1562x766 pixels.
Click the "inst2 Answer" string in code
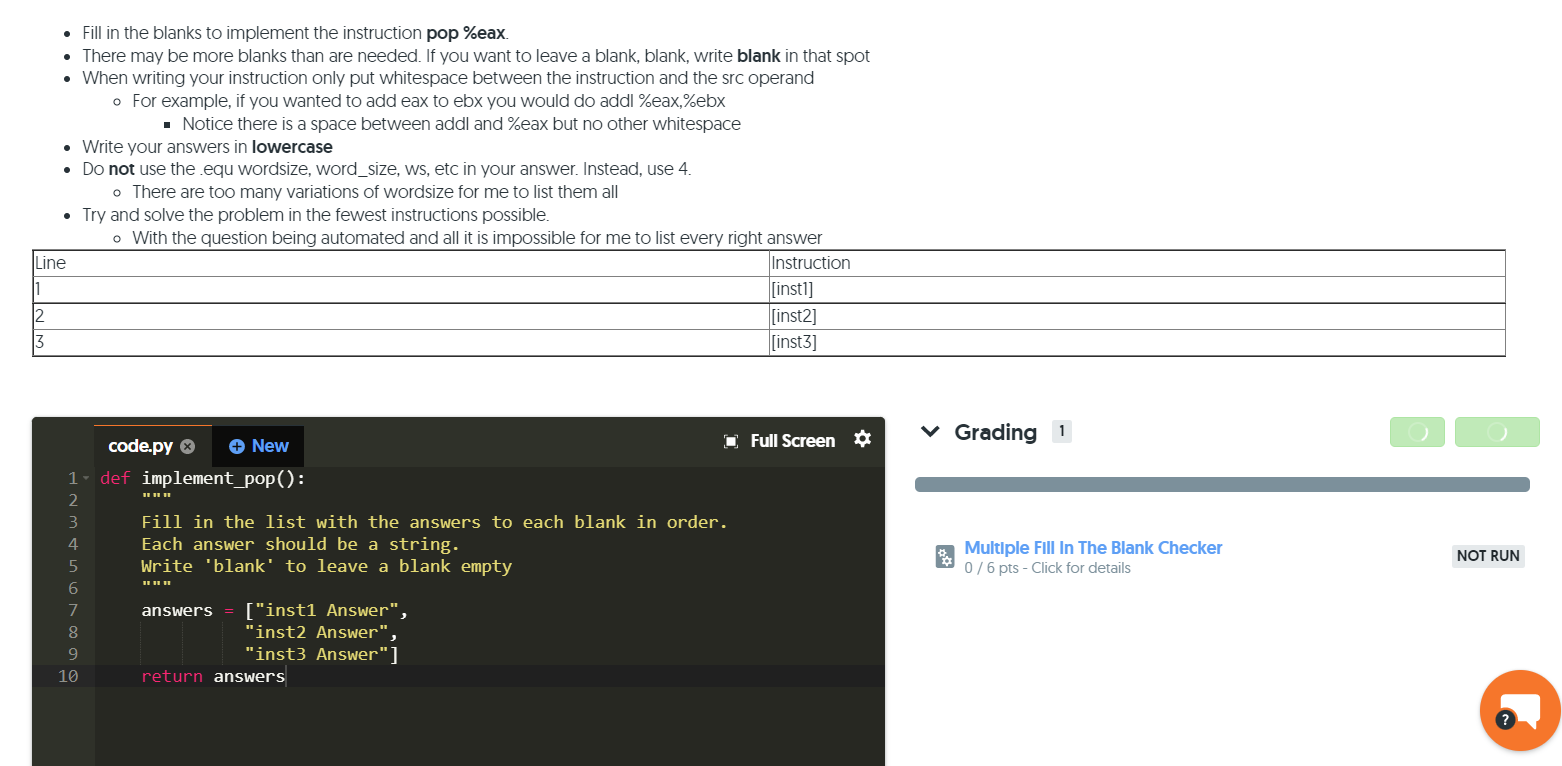[317, 632]
